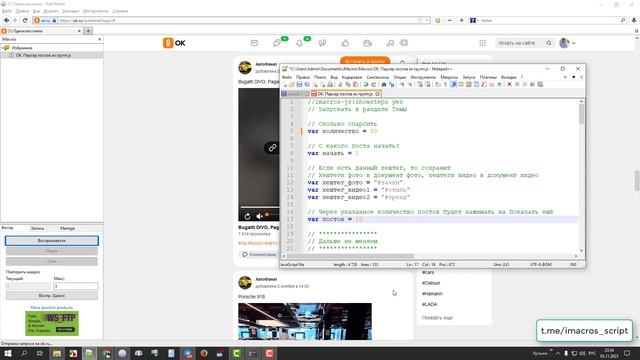Screen dimensions: 640x360
Task: Open the Porsche post image thumbnail
Action: point(305,321)
